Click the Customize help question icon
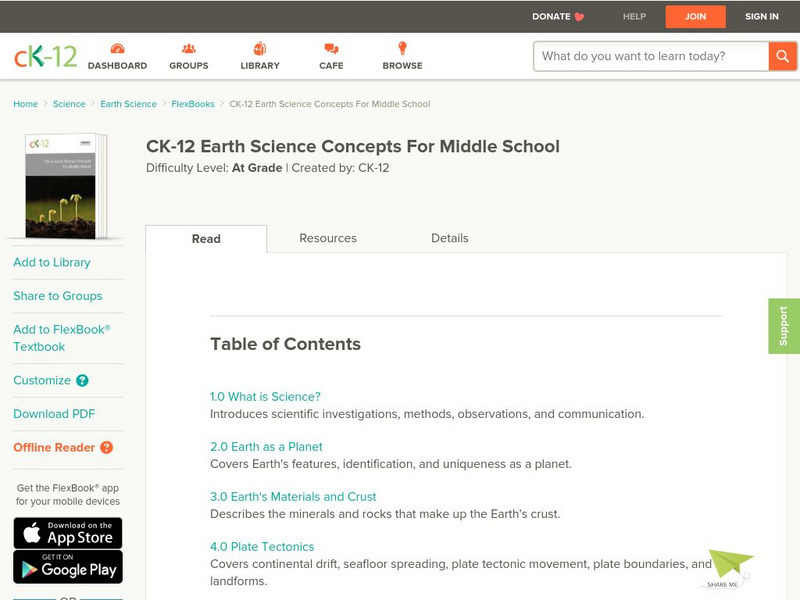This screenshot has width=800, height=600. (x=82, y=381)
